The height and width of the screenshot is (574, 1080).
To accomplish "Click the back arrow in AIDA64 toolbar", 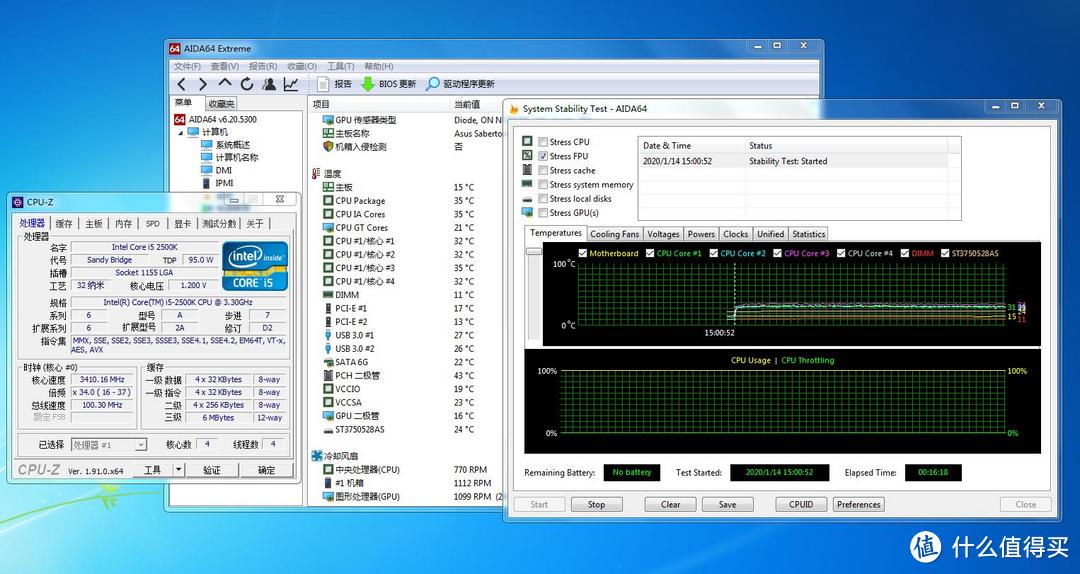I will click(x=181, y=84).
